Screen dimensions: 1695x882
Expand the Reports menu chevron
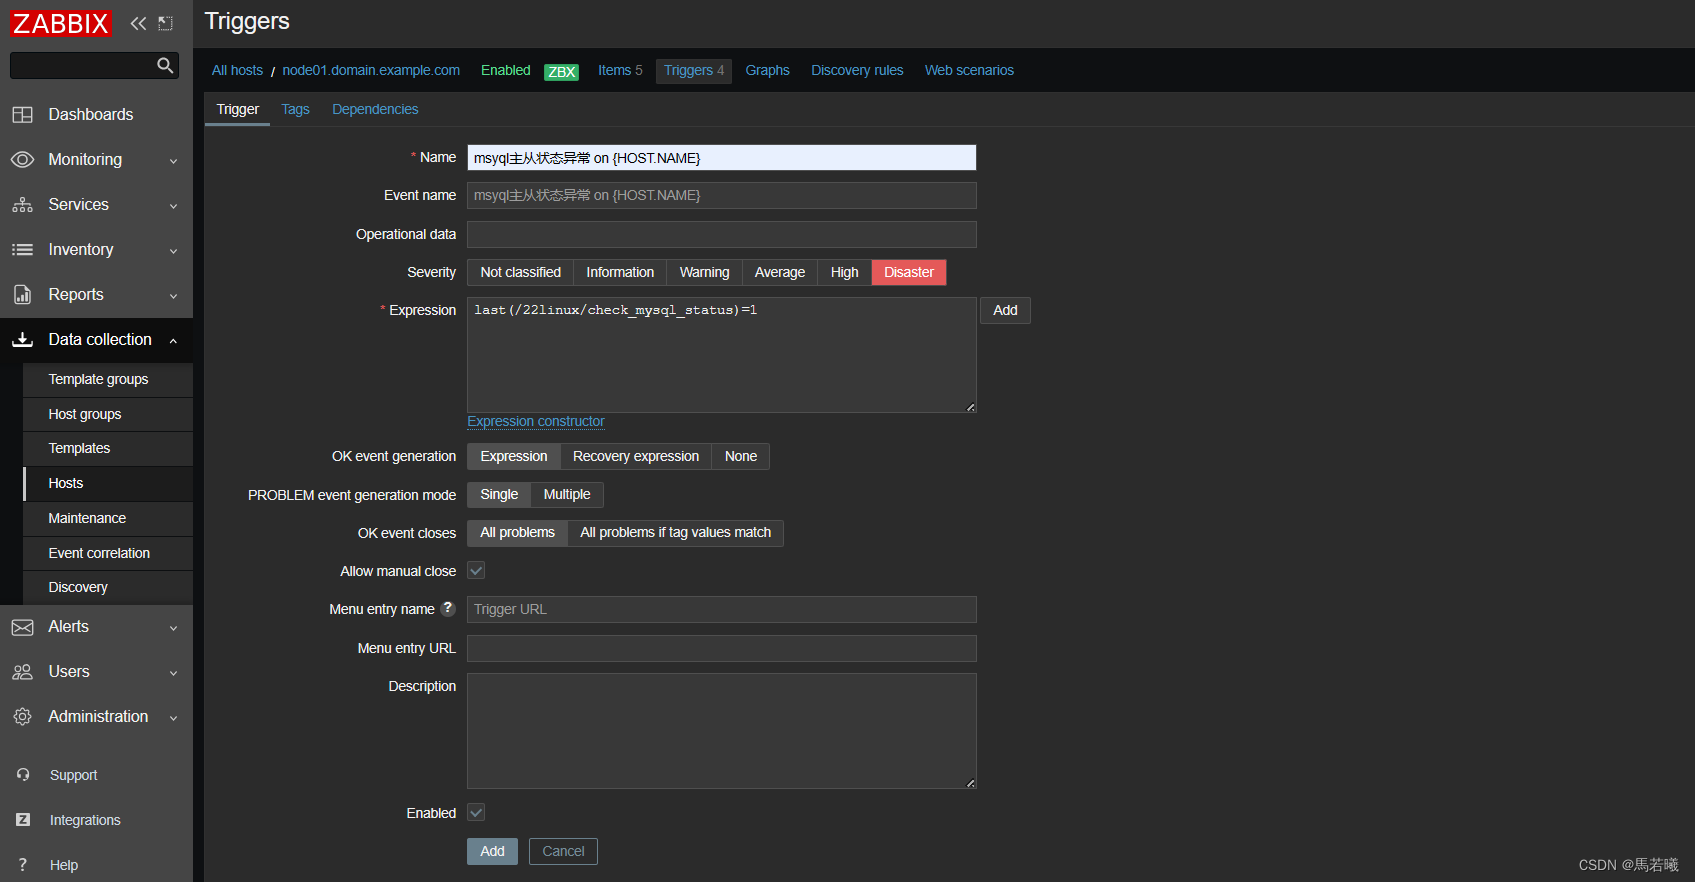point(173,296)
